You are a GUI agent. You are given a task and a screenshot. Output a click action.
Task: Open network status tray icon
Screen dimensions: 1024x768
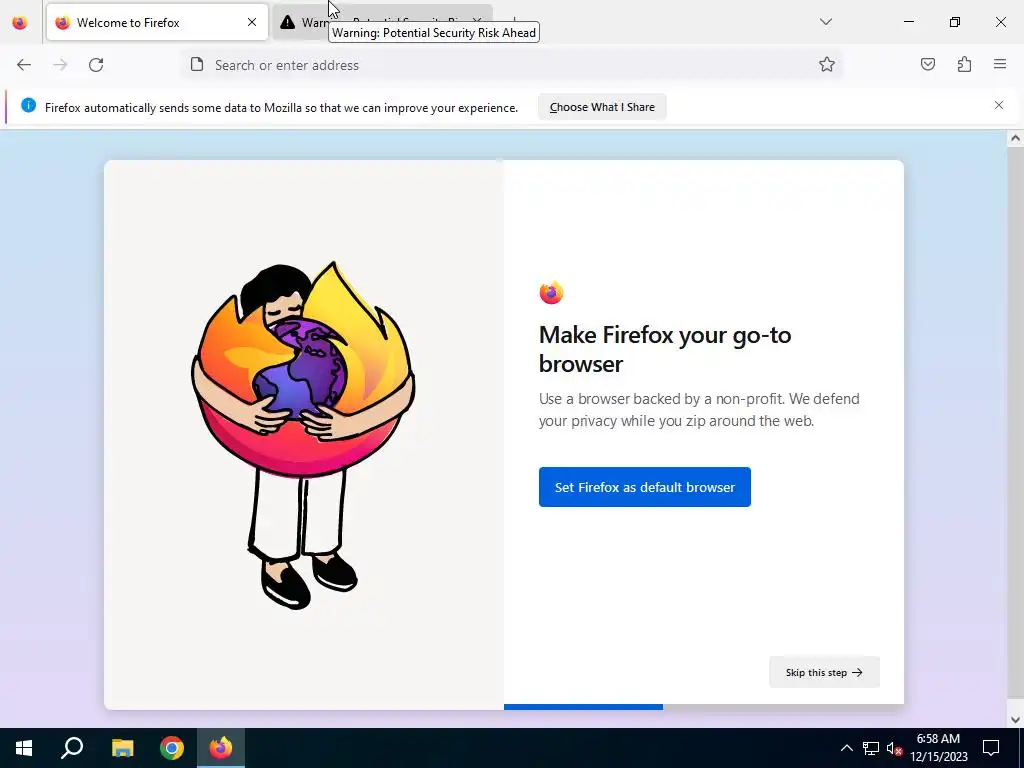point(871,748)
